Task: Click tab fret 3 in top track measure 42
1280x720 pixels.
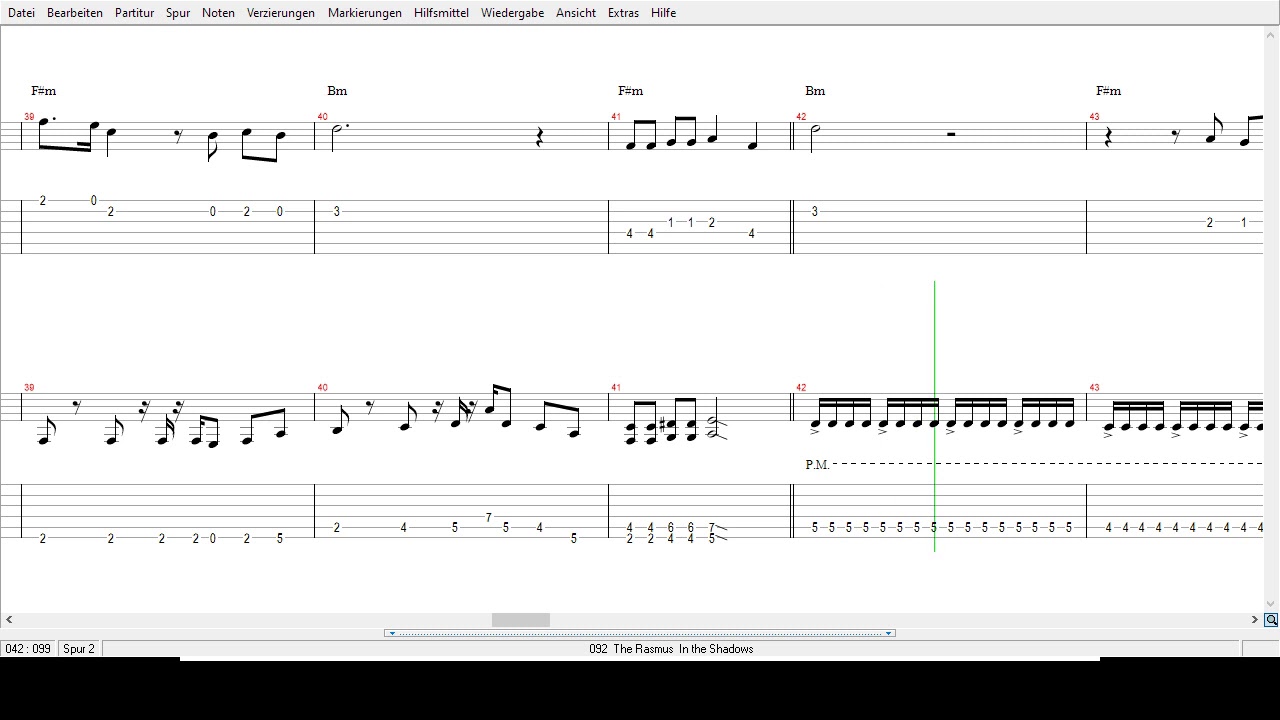Action: pyautogui.click(x=815, y=212)
